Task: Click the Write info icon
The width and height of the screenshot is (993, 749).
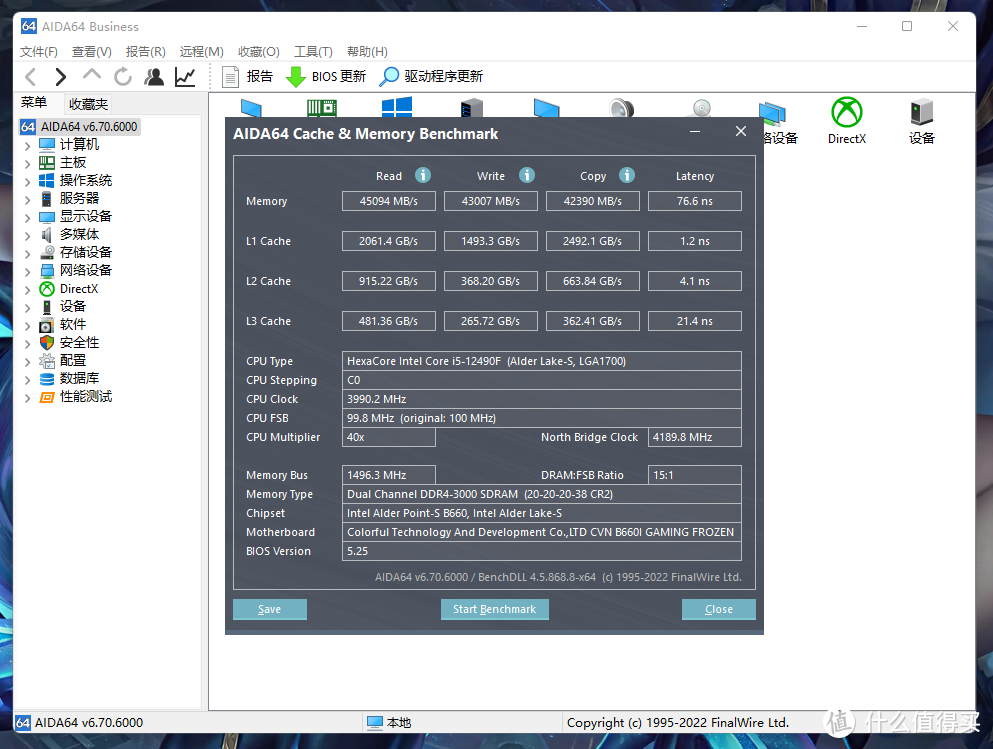Action: point(527,175)
